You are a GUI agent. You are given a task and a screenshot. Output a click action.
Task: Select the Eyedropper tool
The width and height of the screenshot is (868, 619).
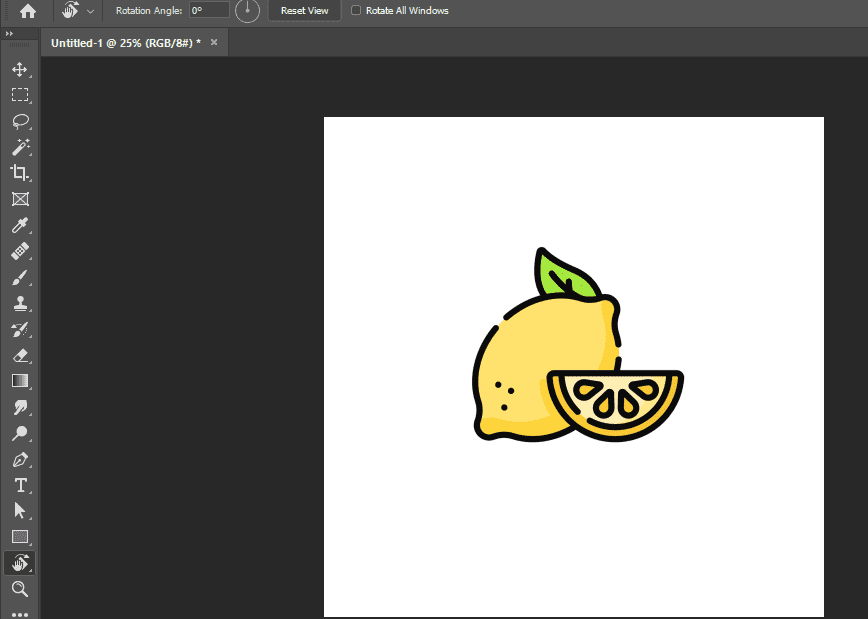(x=20, y=225)
